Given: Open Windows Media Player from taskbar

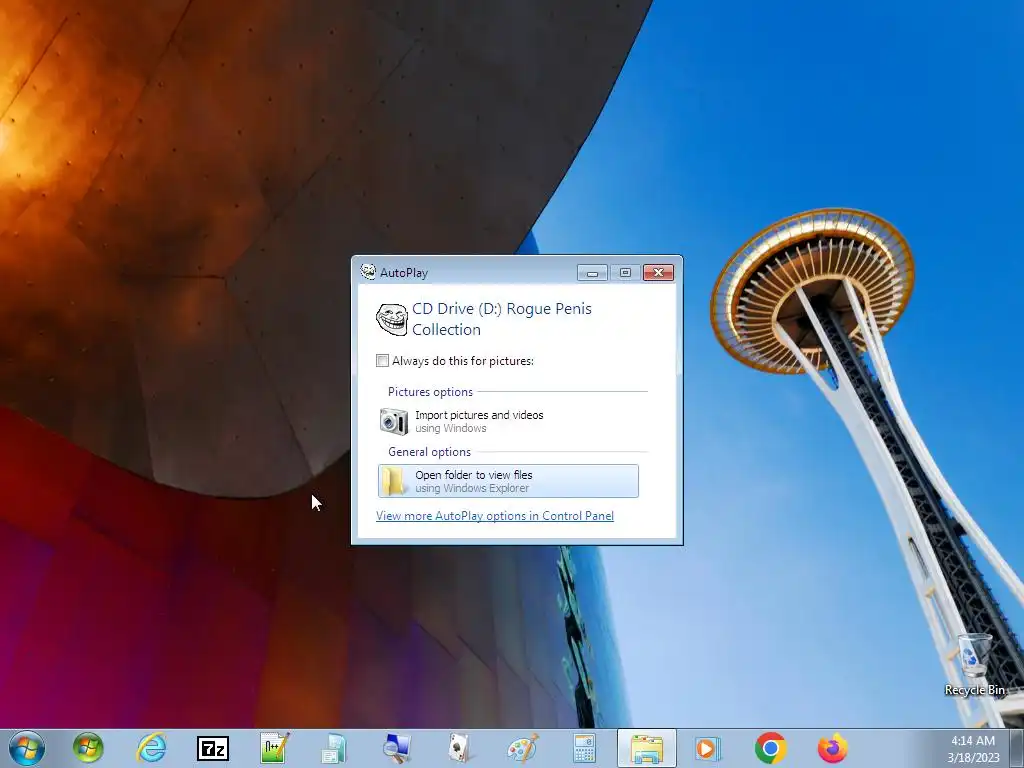Looking at the screenshot, I should [708, 748].
